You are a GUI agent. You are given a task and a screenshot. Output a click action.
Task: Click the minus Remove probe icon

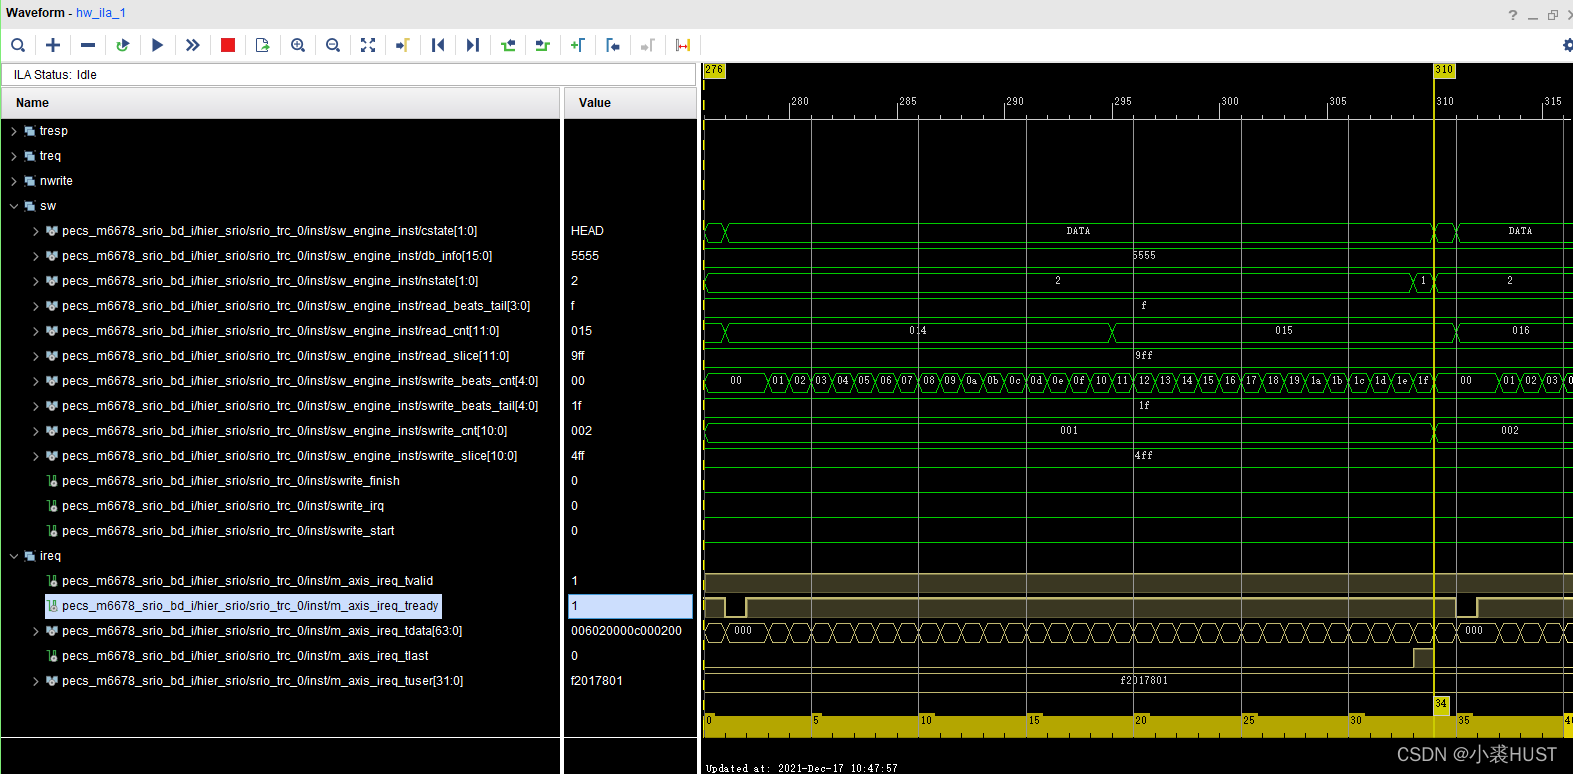coord(88,45)
